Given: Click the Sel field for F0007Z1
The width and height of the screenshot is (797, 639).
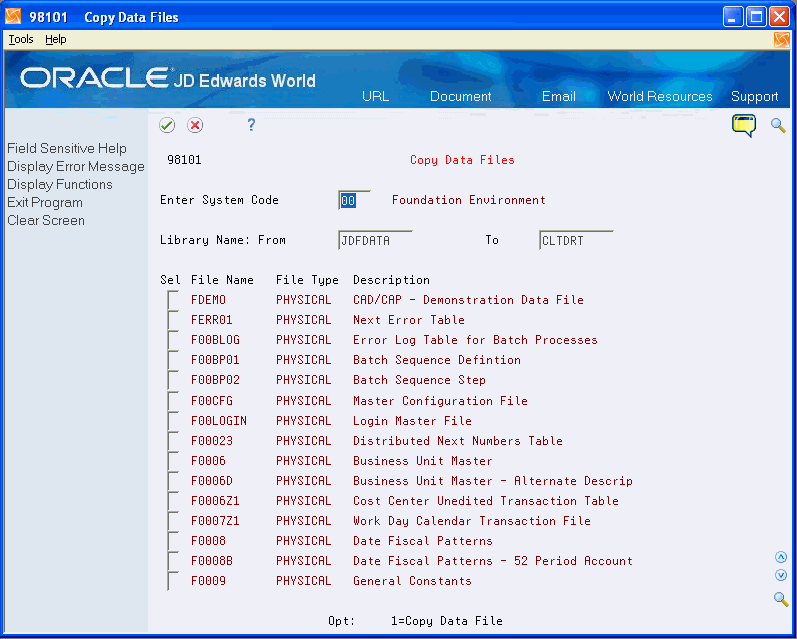Looking at the screenshot, I should click(x=173, y=521).
